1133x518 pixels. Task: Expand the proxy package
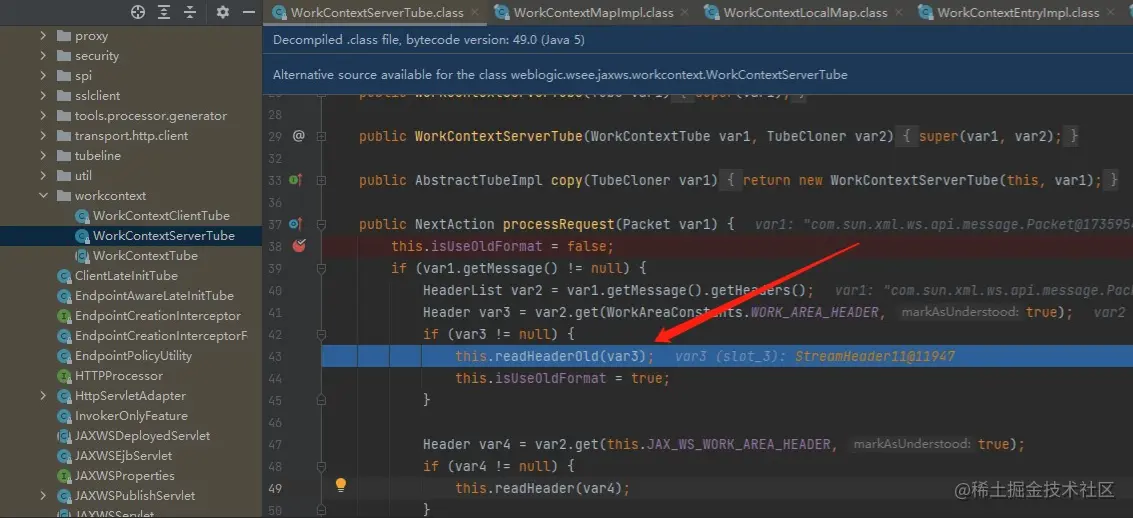click(x=43, y=35)
